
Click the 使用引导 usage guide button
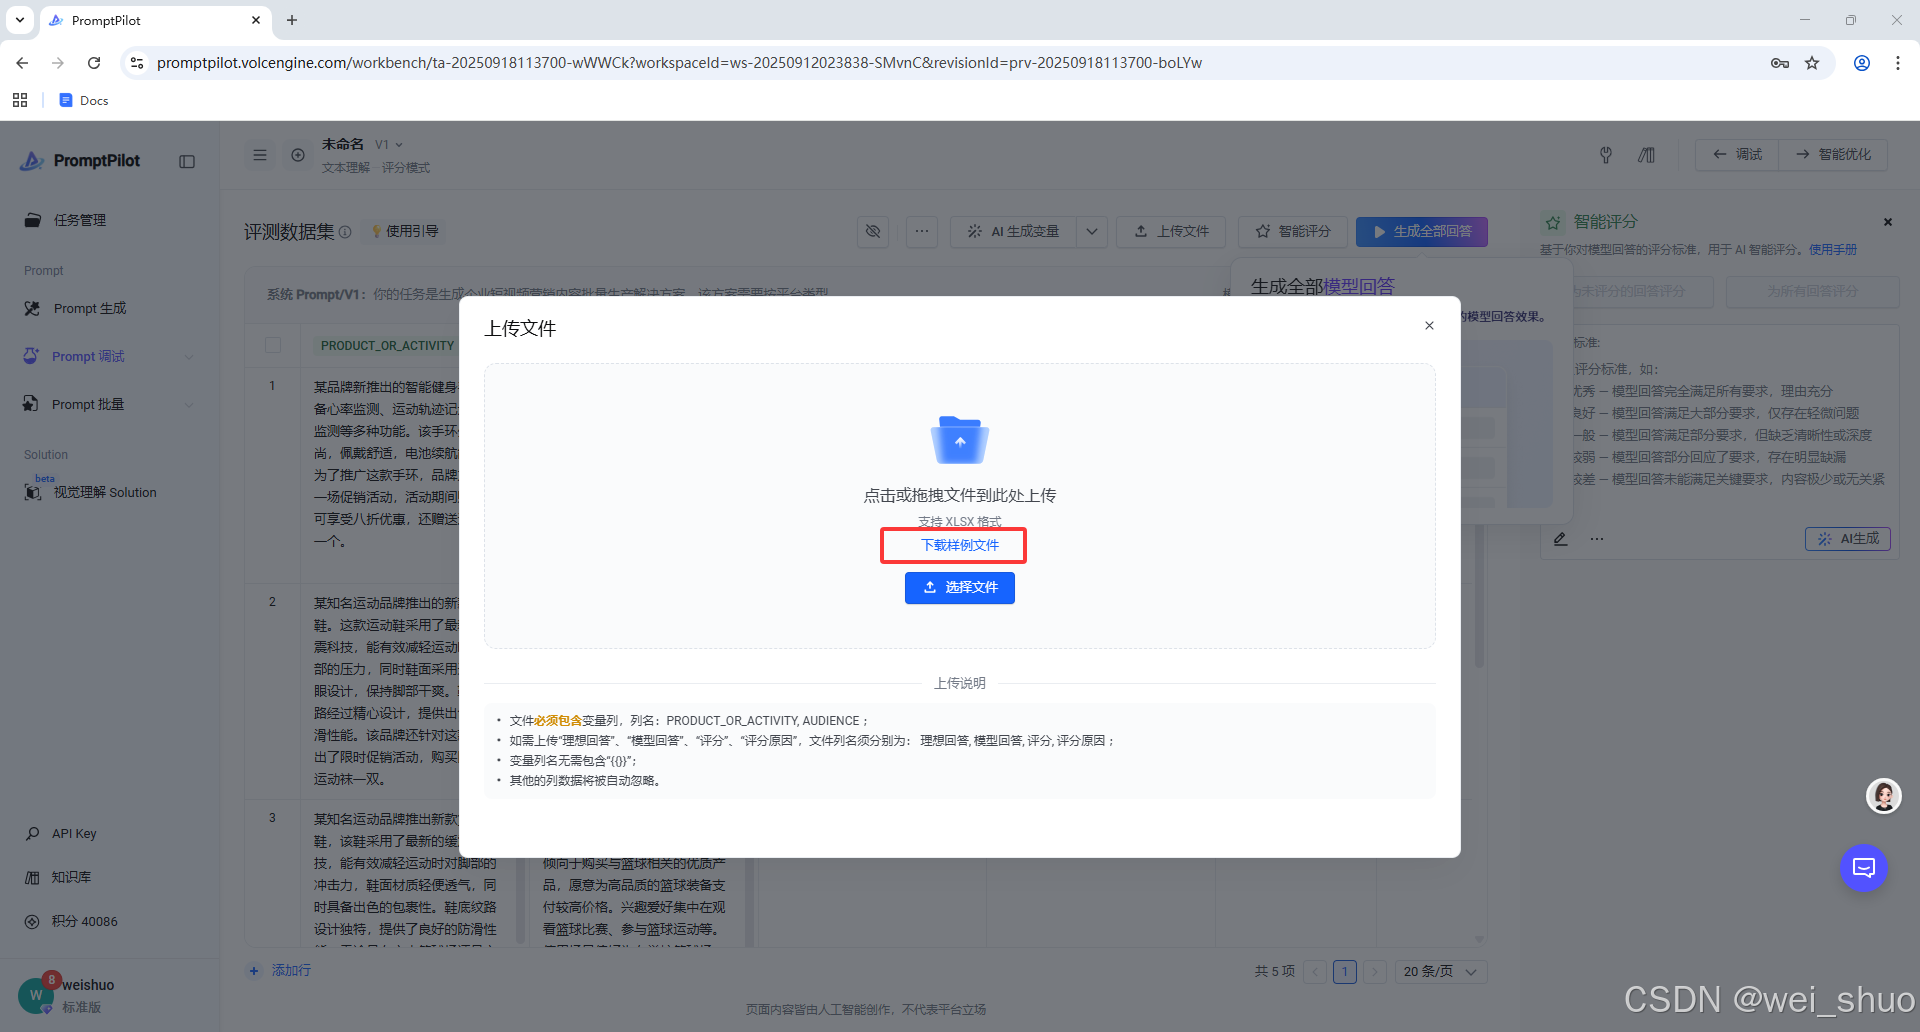405,231
